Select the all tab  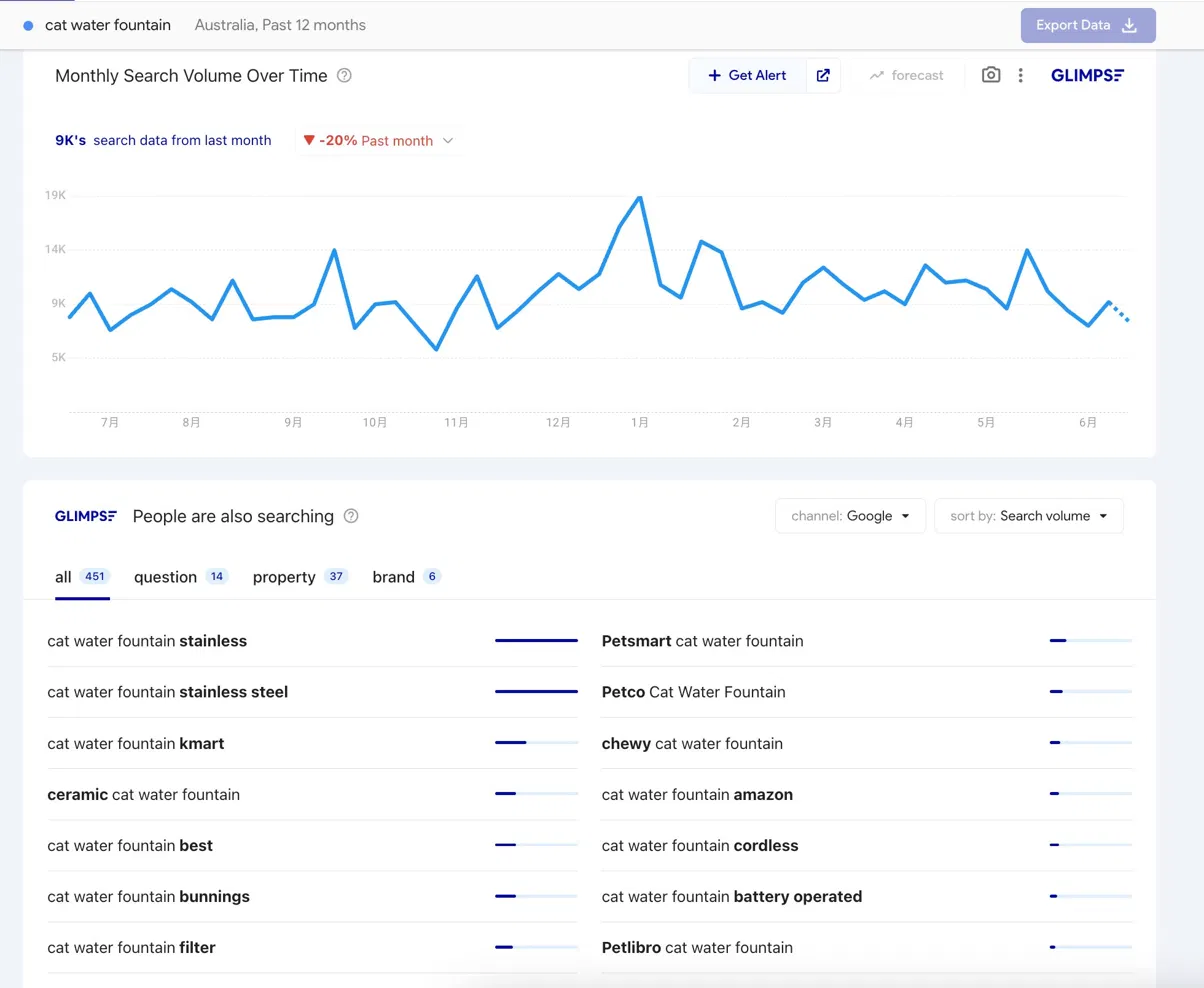(x=82, y=577)
